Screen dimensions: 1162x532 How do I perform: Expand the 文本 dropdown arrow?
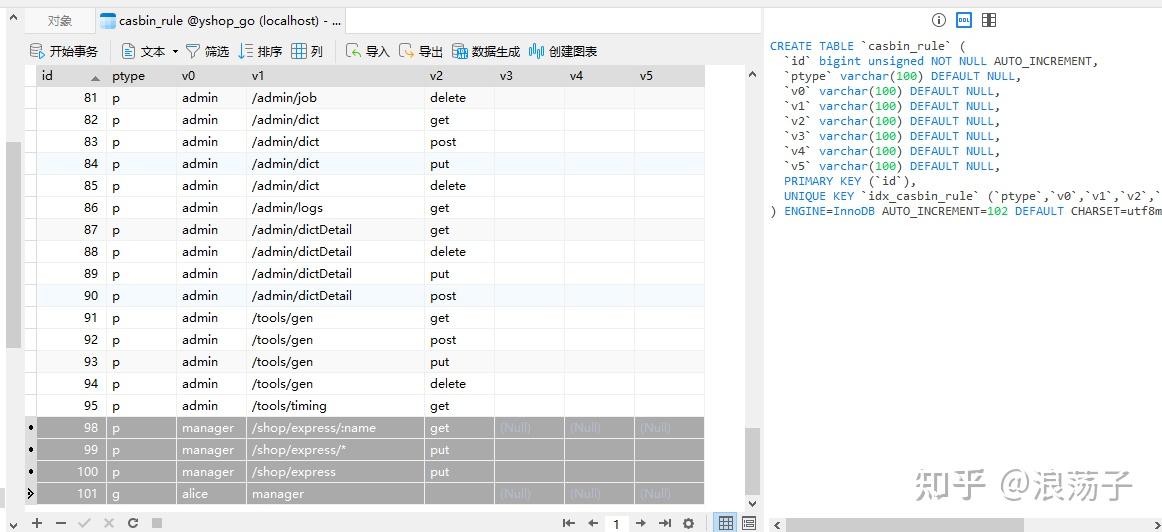click(176, 52)
